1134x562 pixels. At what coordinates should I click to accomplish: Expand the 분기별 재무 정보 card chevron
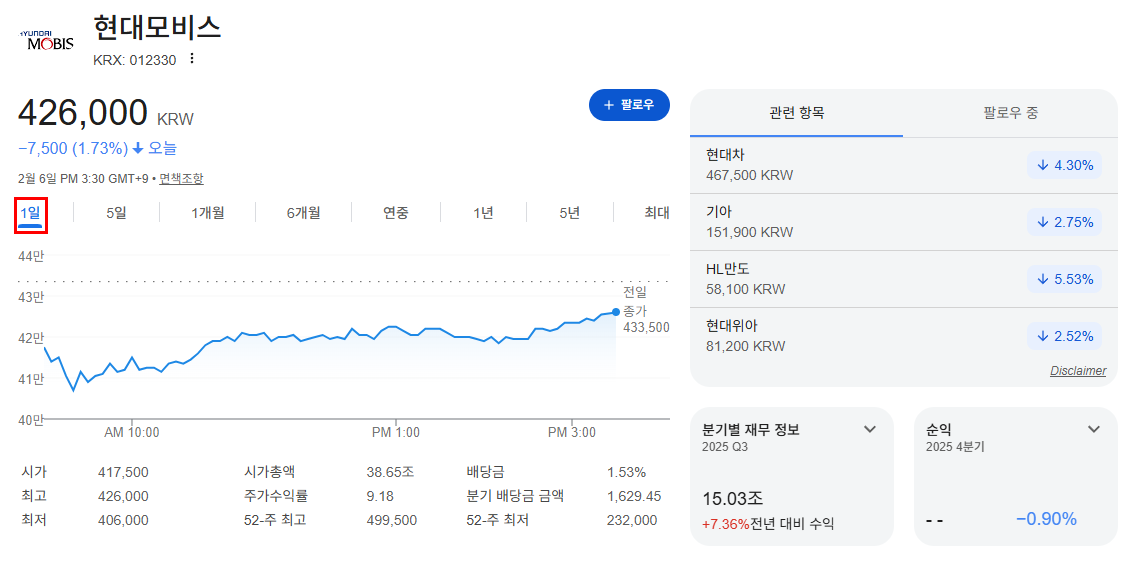[x=870, y=430]
